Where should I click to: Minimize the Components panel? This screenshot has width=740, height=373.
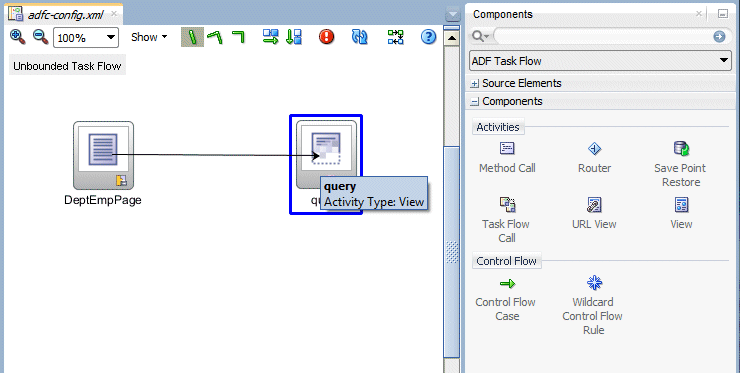[723, 14]
